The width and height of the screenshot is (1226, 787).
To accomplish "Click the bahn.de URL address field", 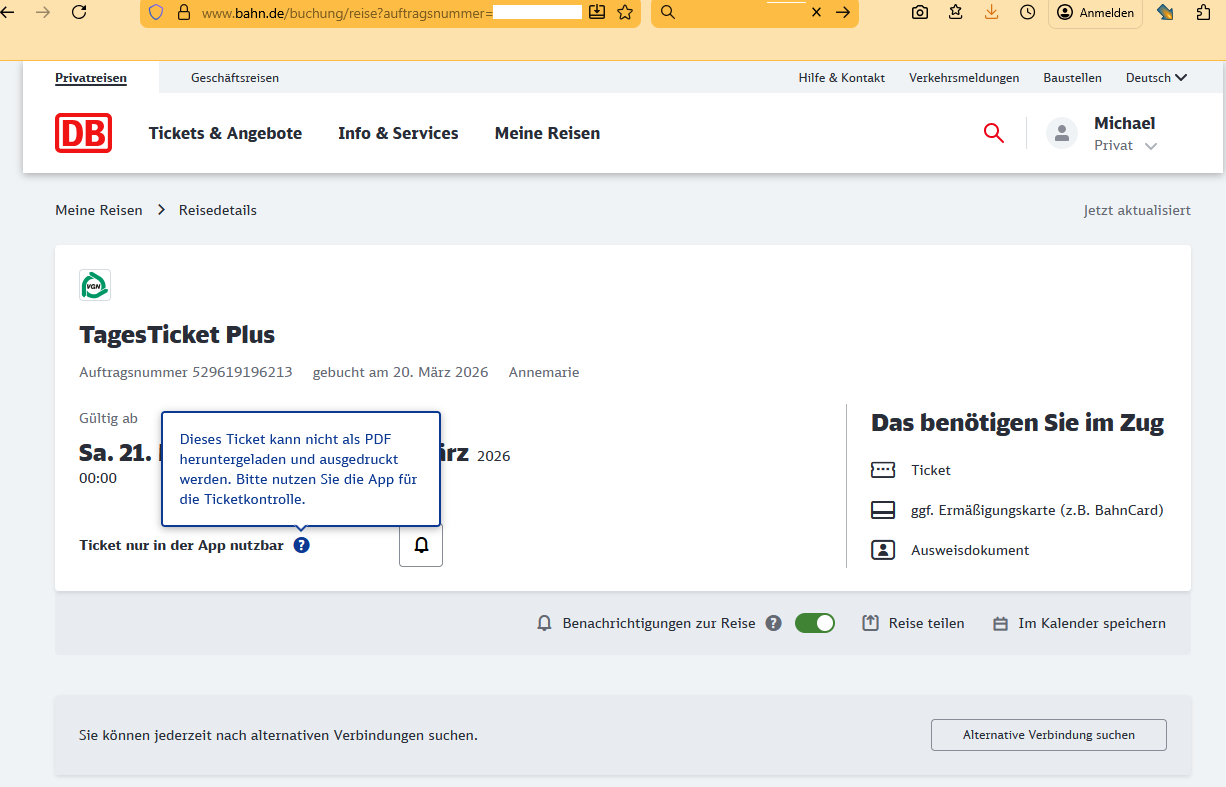I will (x=392, y=12).
